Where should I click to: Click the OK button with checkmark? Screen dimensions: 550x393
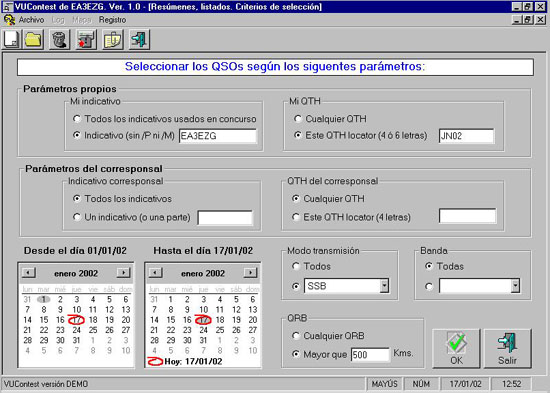456,348
